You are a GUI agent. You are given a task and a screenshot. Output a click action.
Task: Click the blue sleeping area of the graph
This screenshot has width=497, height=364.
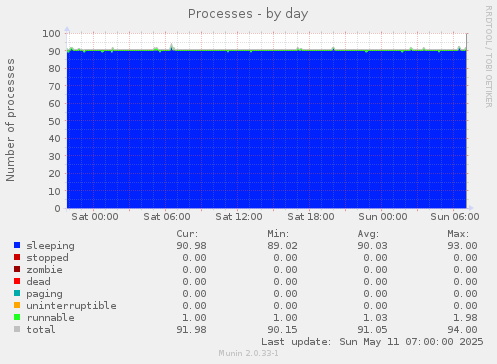click(x=267, y=130)
